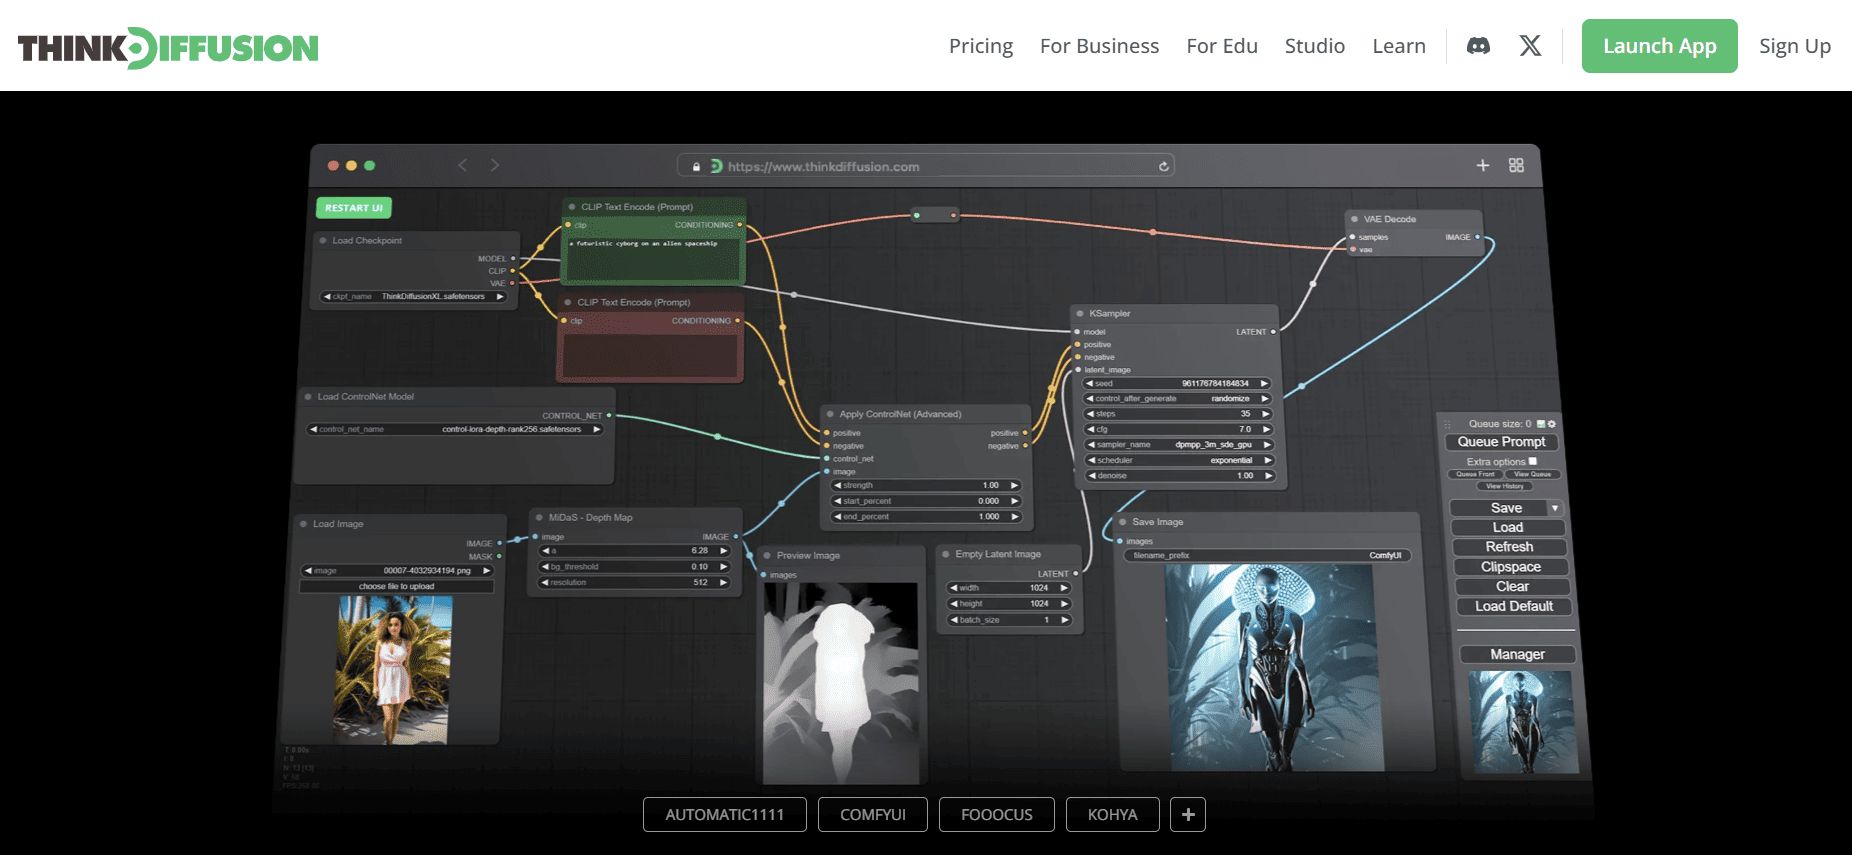Viewport: 1852px width, 855px height.
Task: Open the Save dropdown arrow
Action: [x=1555, y=508]
